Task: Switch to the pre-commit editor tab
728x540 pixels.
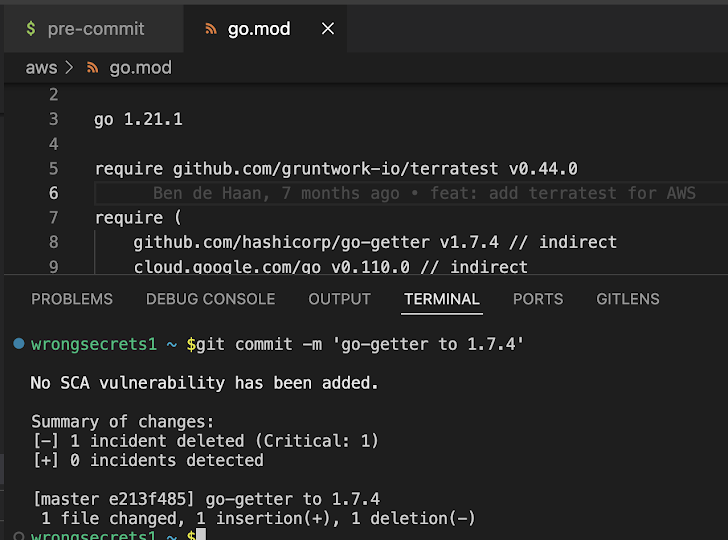Action: pos(95,29)
